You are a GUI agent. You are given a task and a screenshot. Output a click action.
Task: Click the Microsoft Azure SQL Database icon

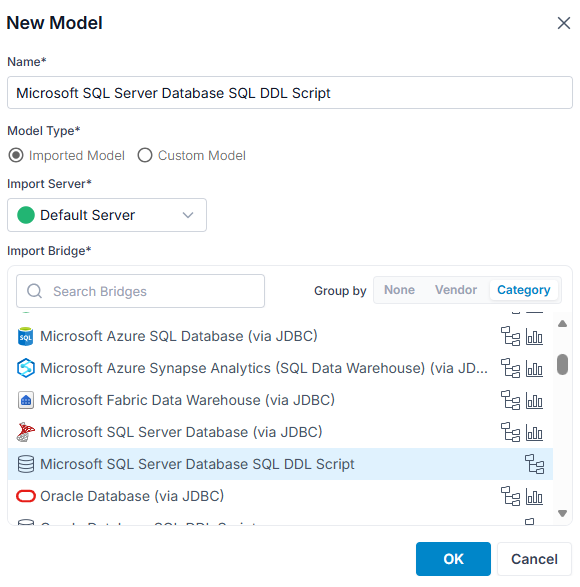(x=25, y=336)
